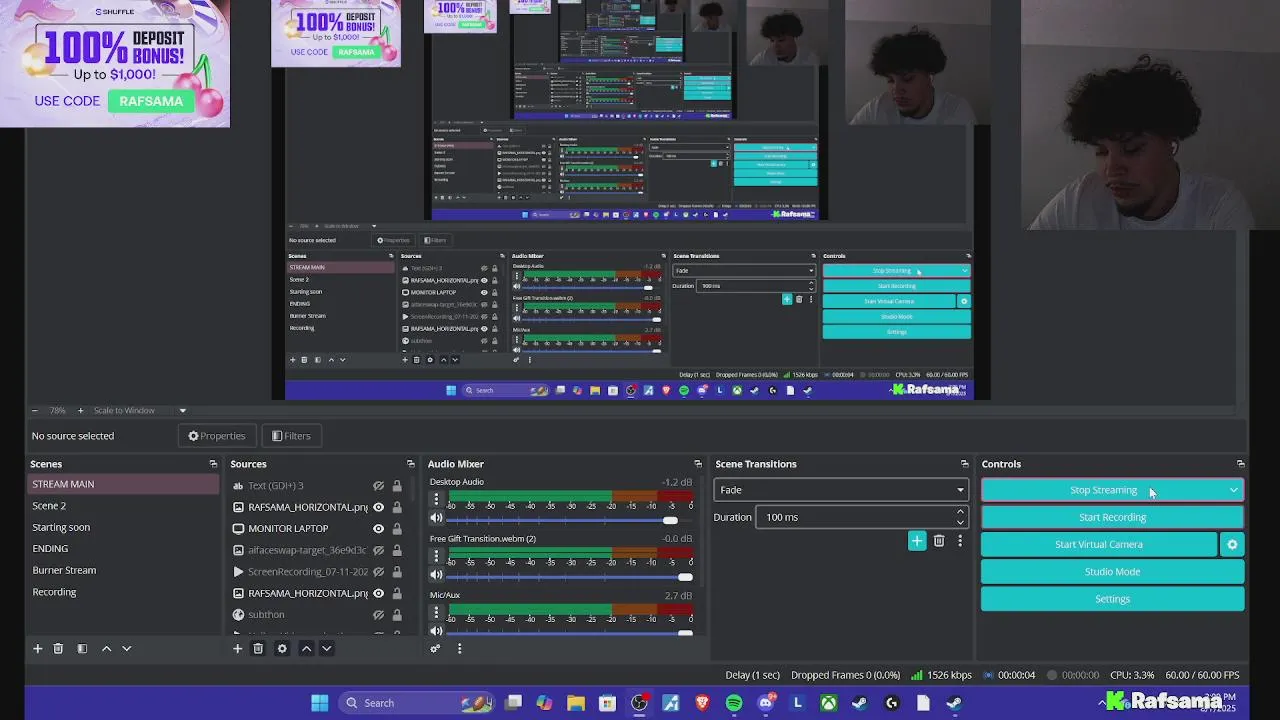
Task: Mute Desktop Audio speaker icon
Action: (x=436, y=518)
